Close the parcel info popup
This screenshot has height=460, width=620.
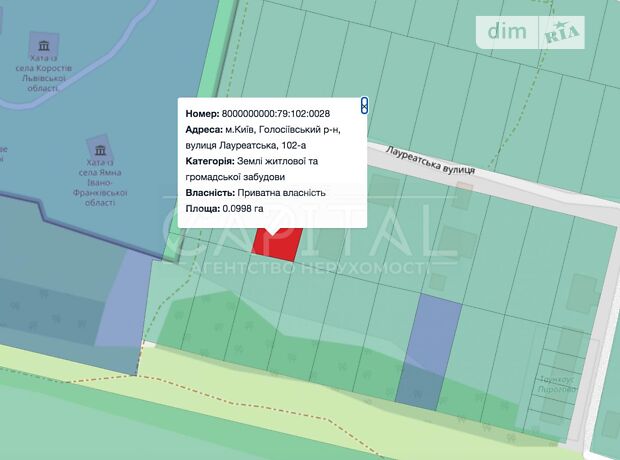[x=365, y=105]
